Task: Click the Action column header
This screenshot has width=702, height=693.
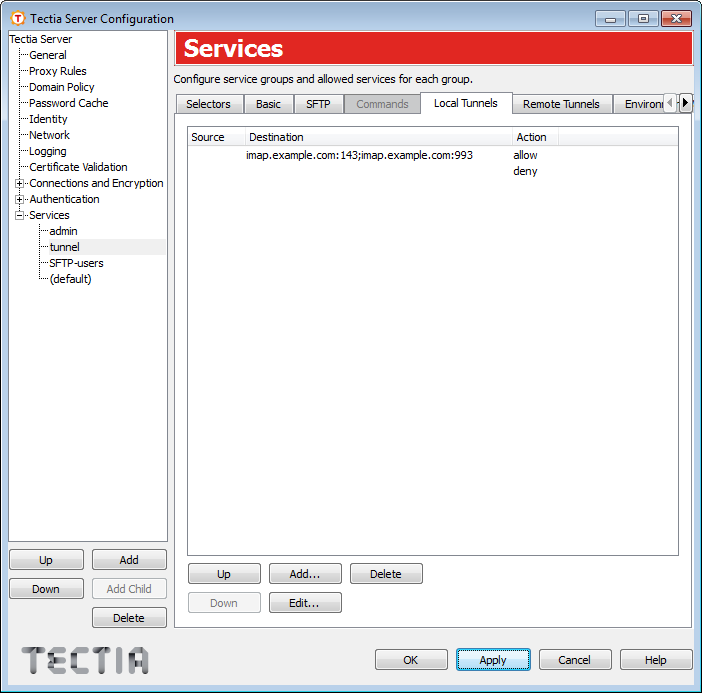Action: [x=535, y=137]
